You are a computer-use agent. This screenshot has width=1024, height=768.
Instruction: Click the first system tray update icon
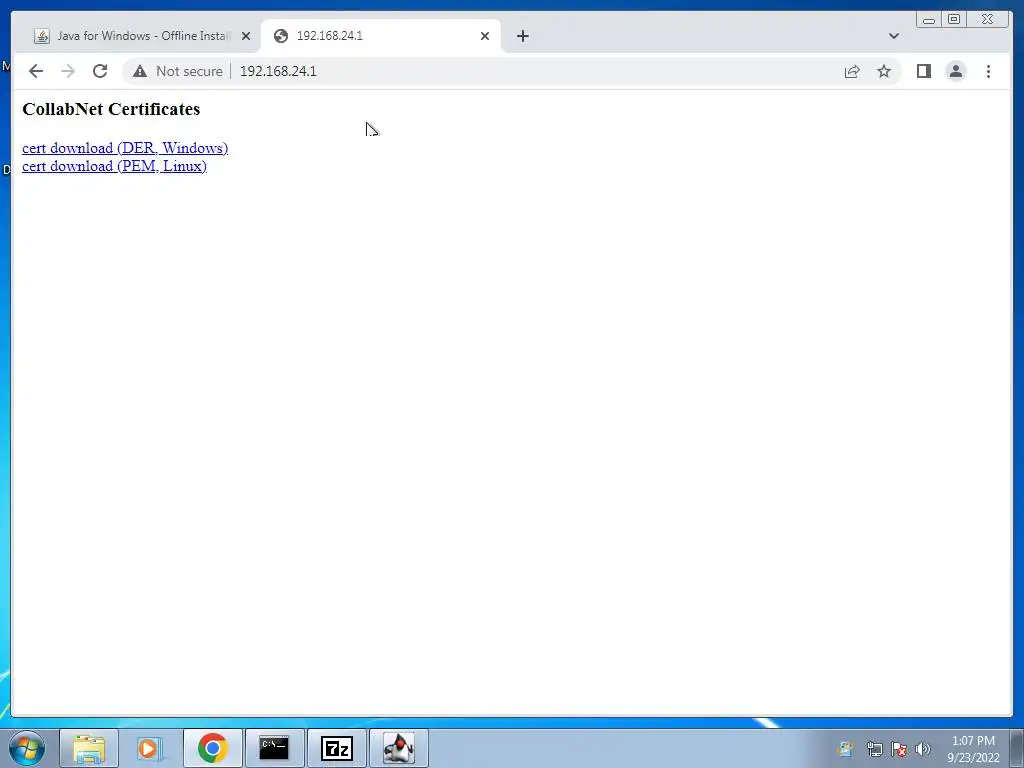coord(845,749)
